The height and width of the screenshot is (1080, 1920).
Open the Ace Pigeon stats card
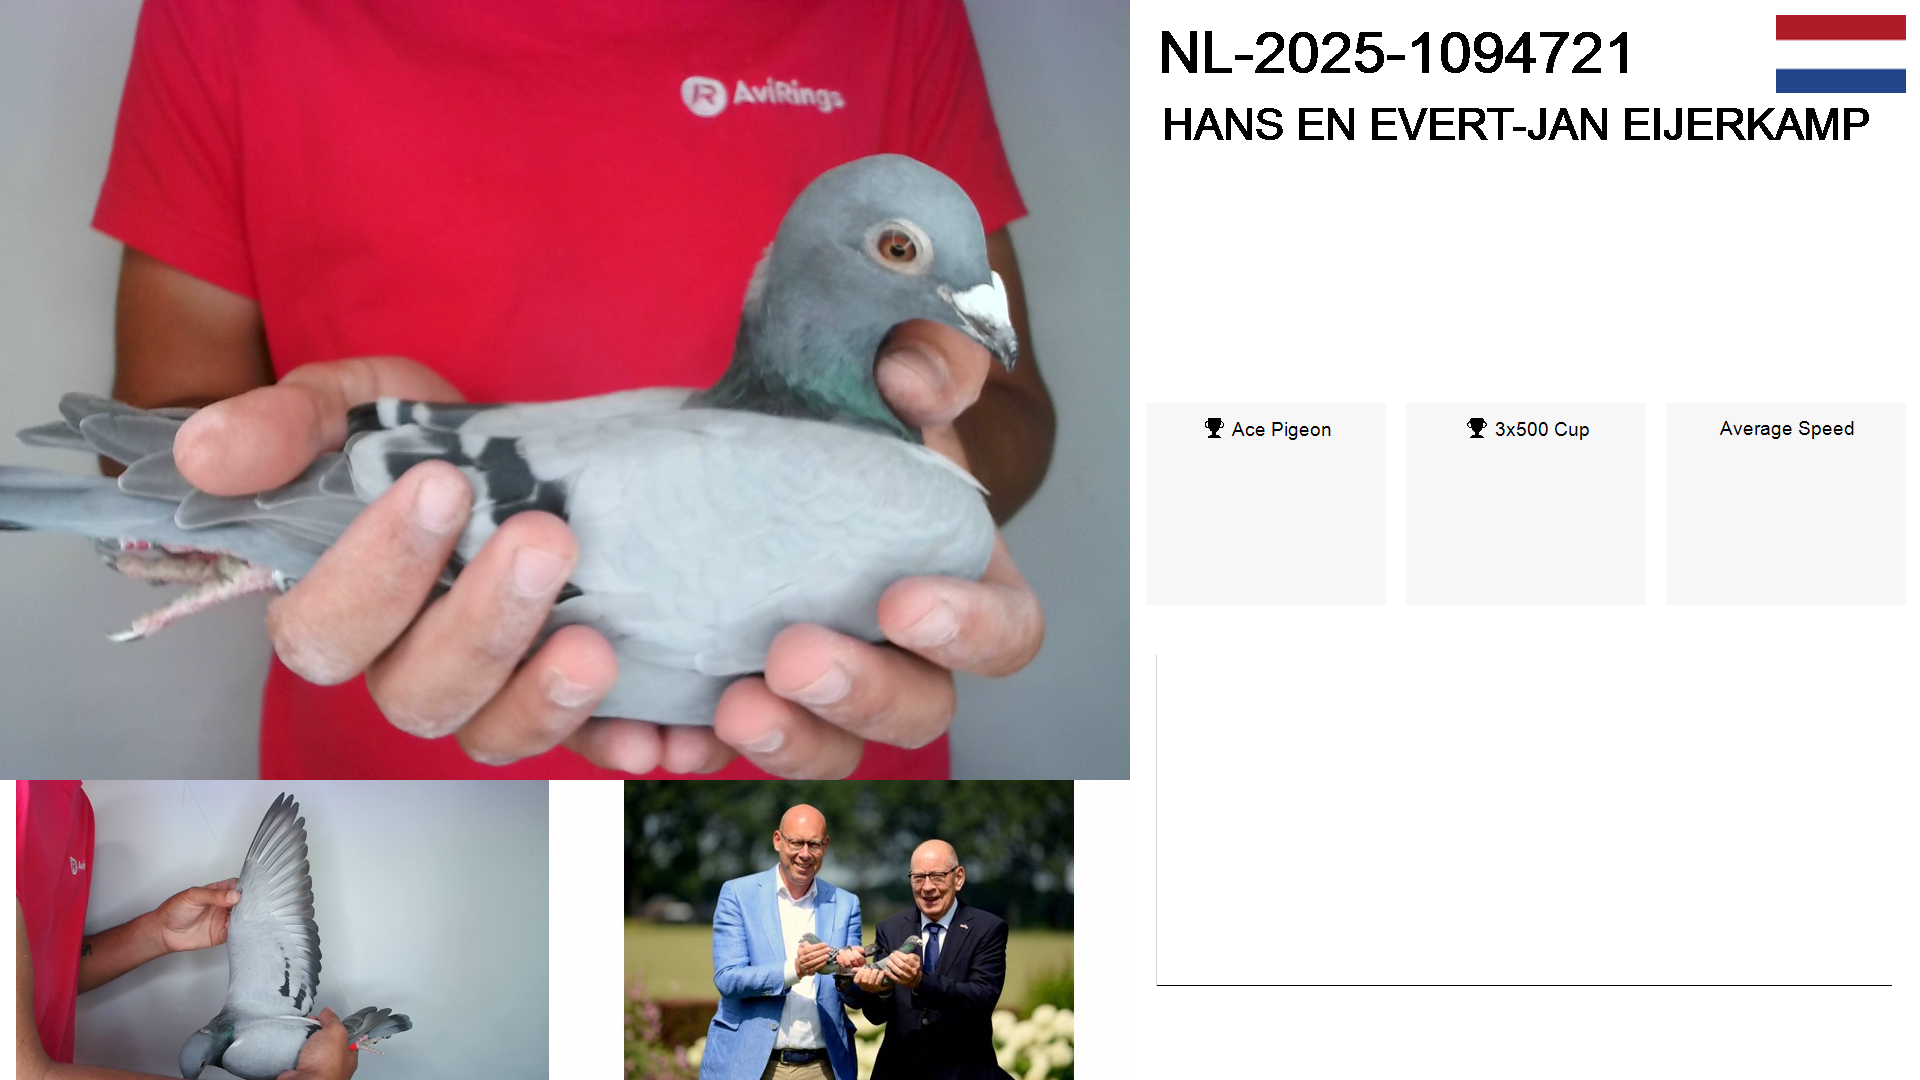pyautogui.click(x=1266, y=504)
